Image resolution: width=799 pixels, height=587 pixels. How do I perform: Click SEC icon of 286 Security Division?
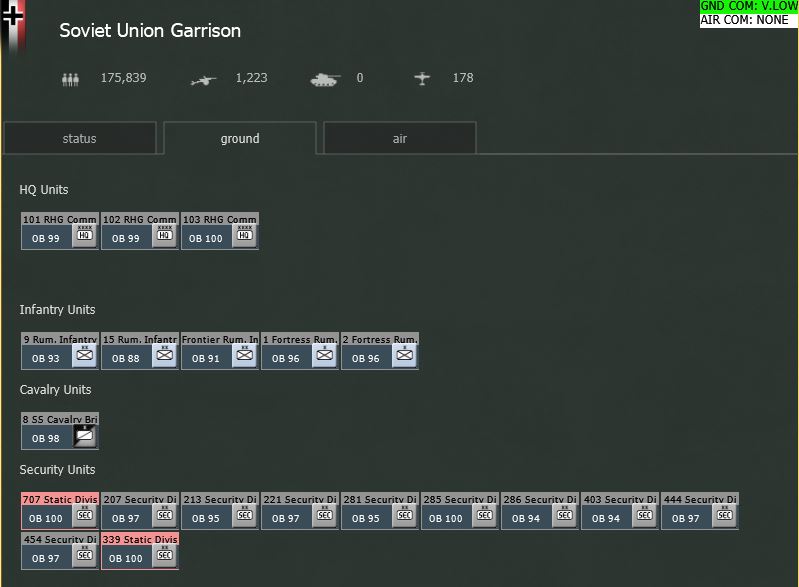point(565,516)
